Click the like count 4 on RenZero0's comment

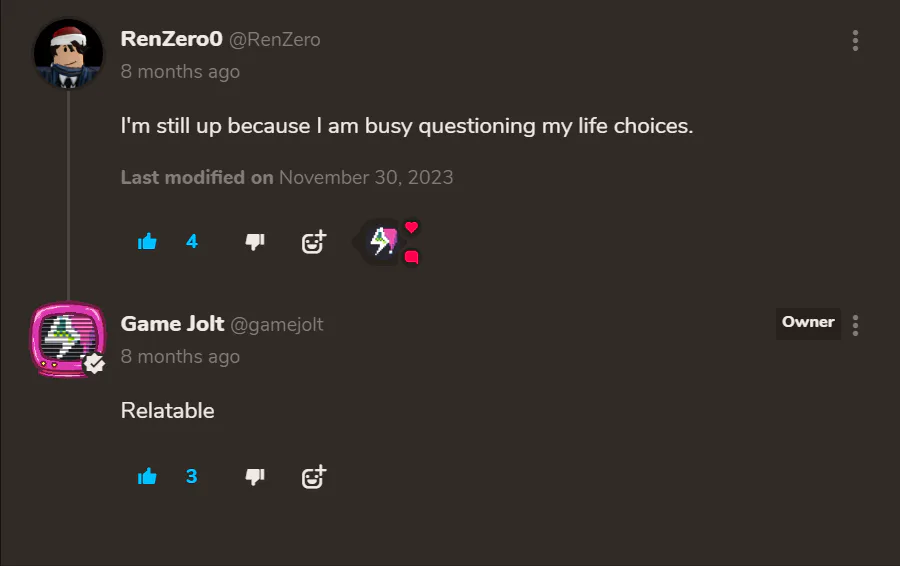192,242
